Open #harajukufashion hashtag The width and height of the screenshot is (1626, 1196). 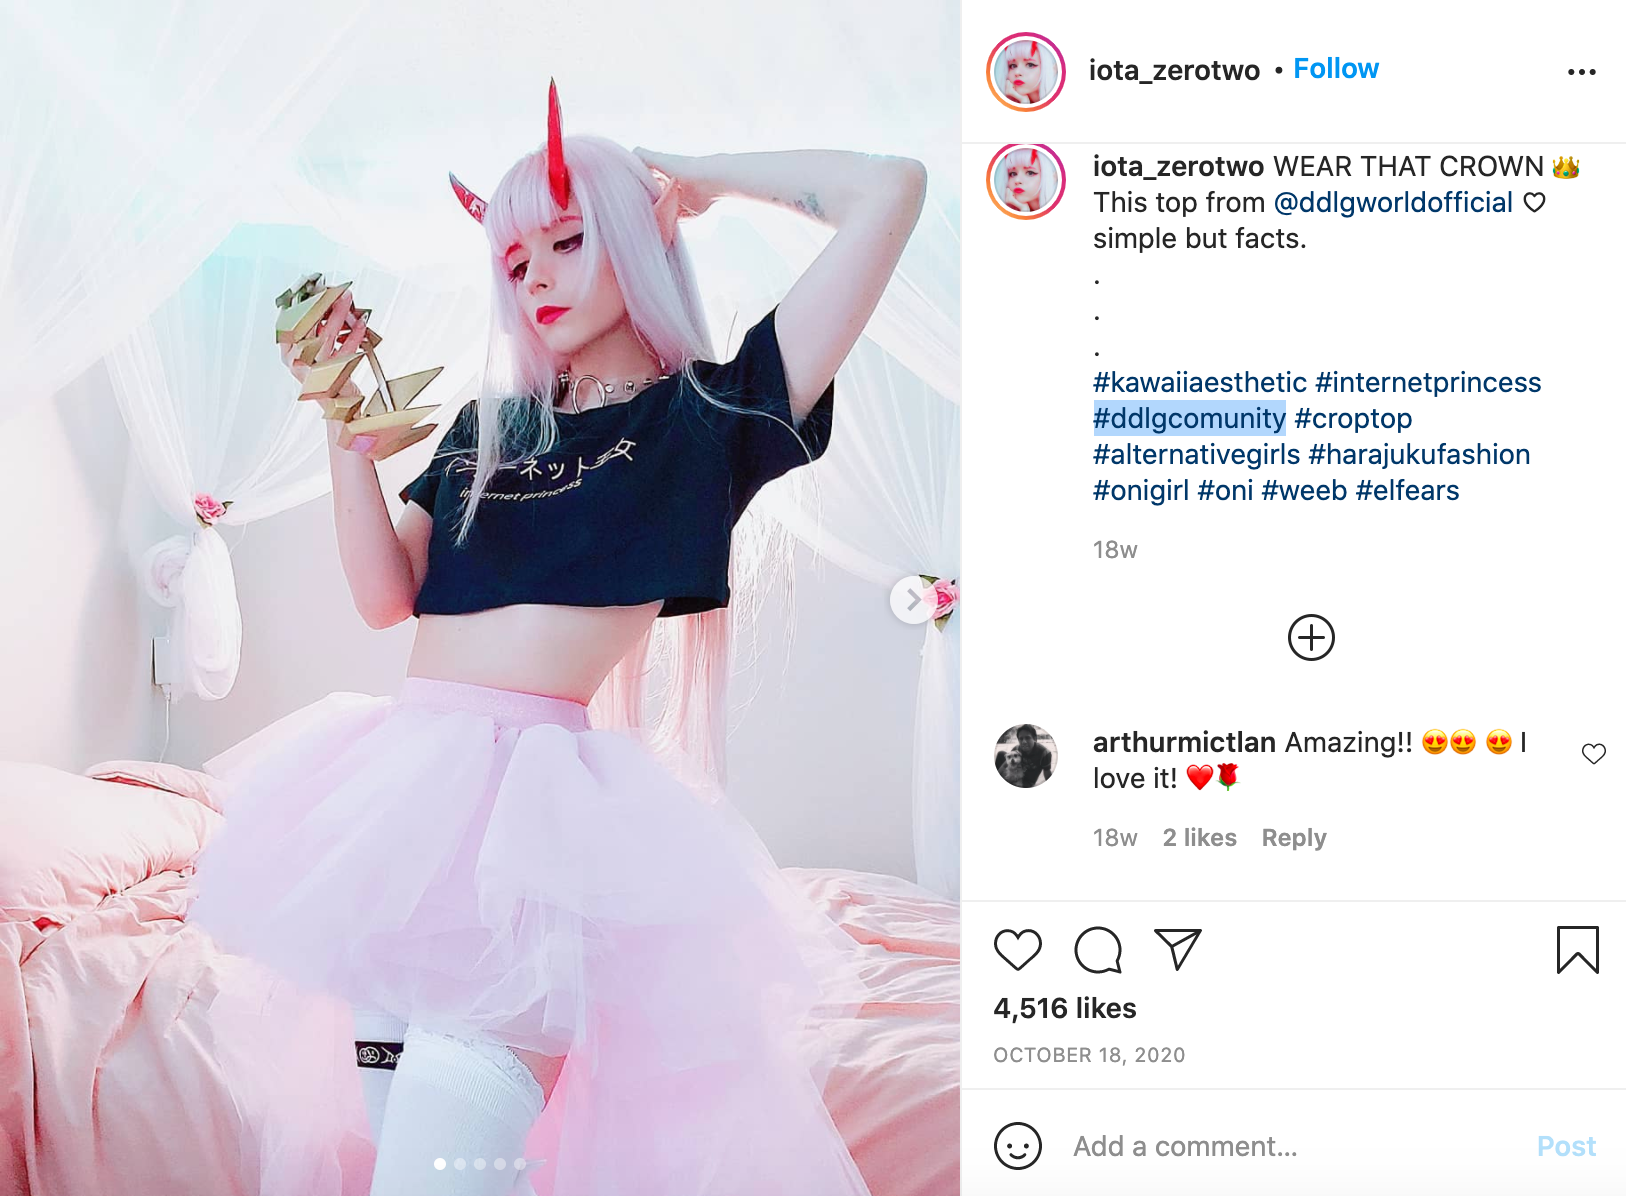[1419, 455]
